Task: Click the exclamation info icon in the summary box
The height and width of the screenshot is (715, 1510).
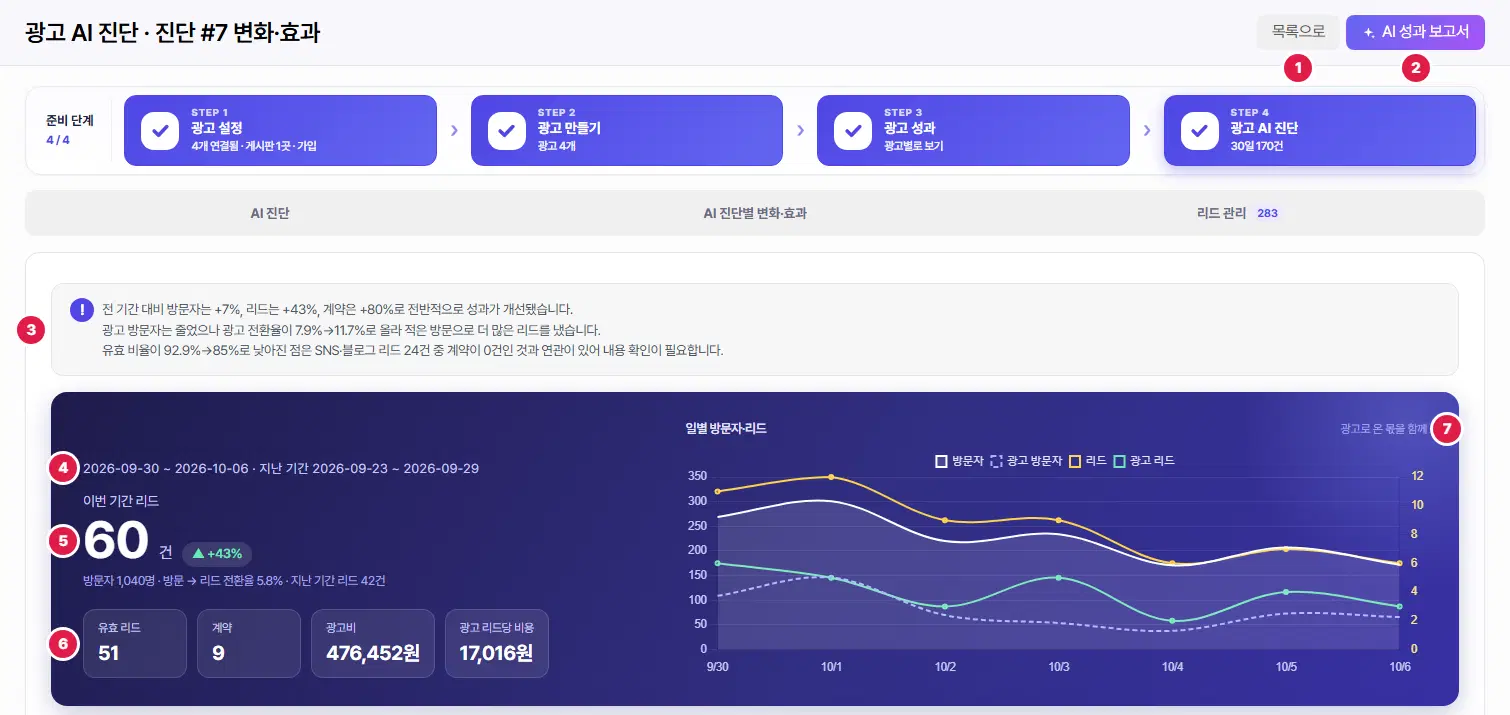Action: (82, 309)
